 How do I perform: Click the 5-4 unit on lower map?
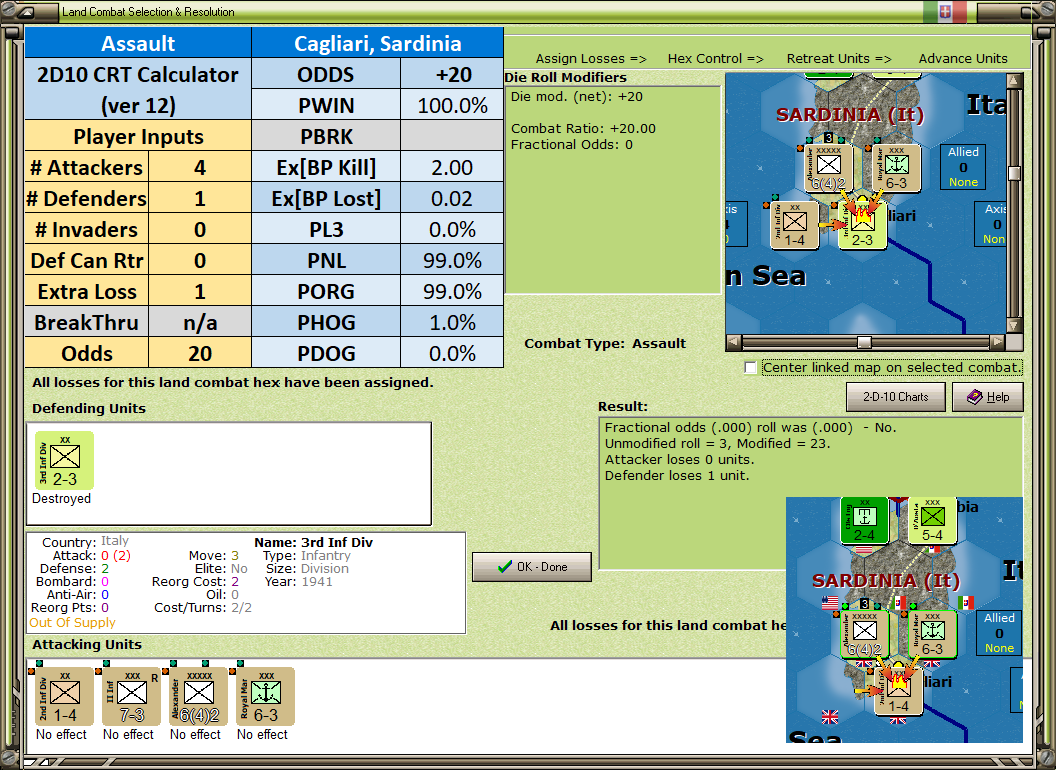click(x=933, y=521)
